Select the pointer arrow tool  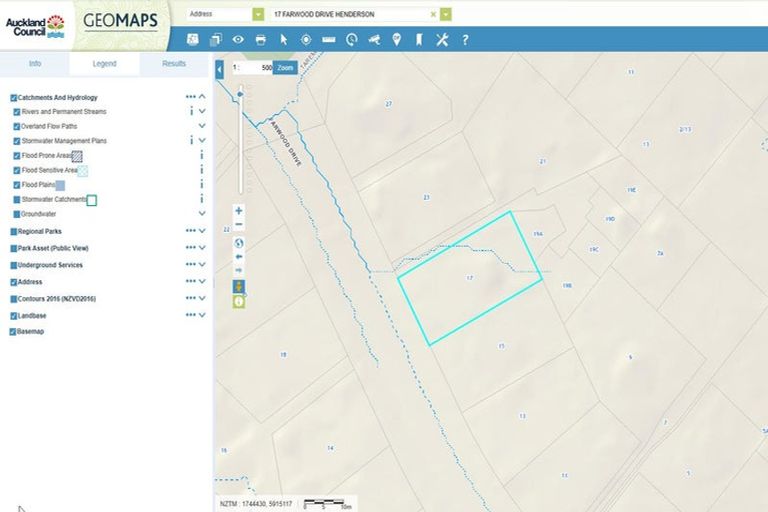pyautogui.click(x=284, y=40)
